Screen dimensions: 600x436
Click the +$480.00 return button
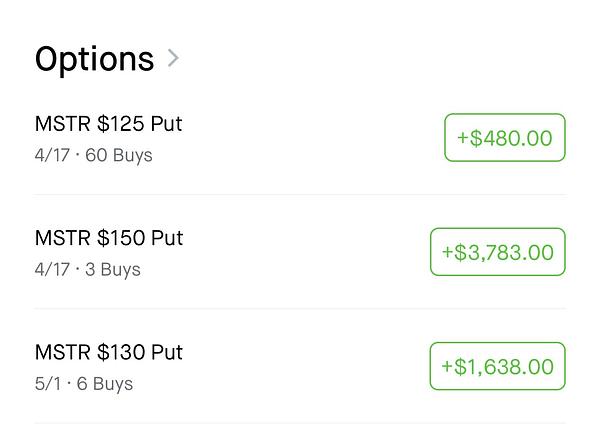[x=504, y=138]
